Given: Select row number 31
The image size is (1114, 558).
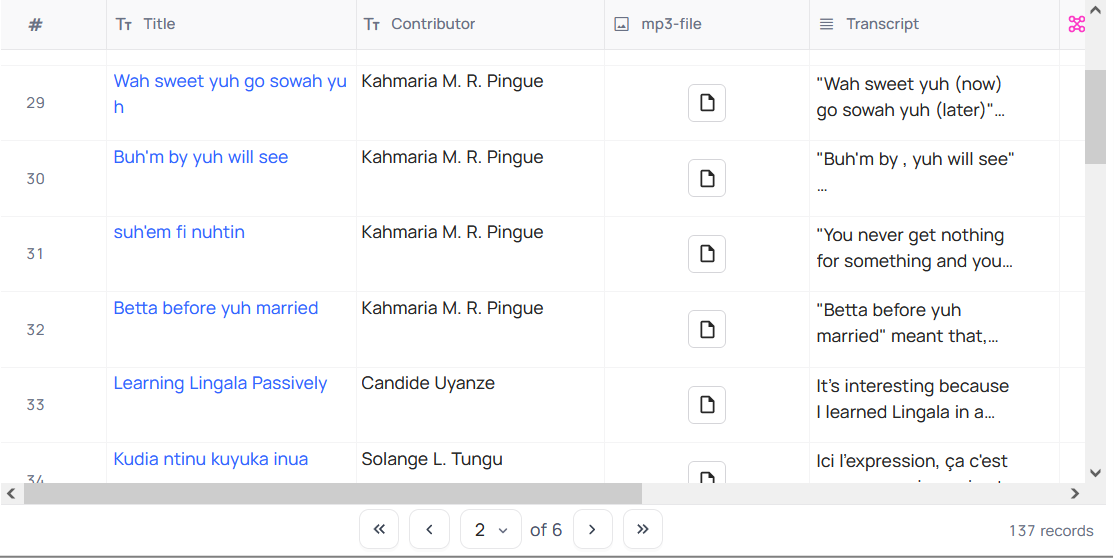Looking at the screenshot, I should click(36, 254).
